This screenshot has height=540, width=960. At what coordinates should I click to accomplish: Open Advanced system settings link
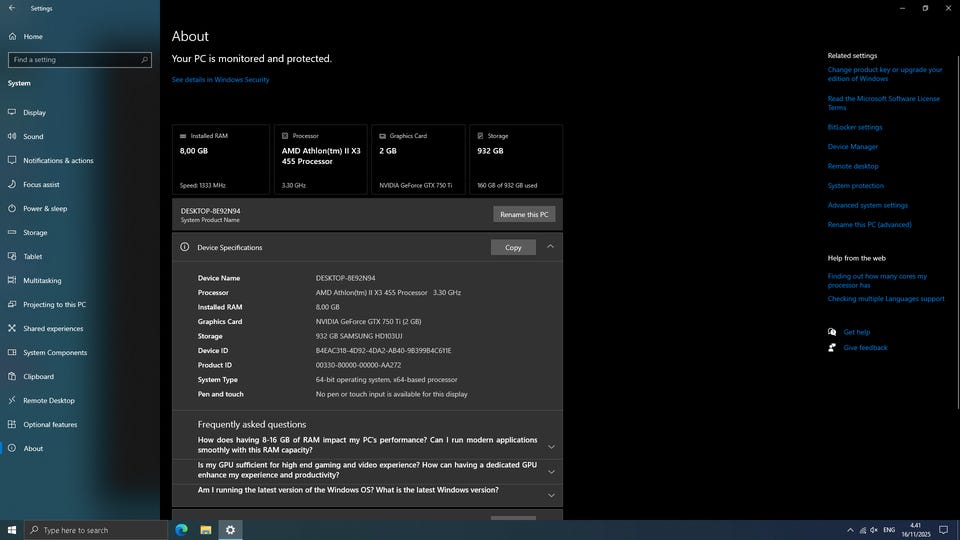point(868,205)
